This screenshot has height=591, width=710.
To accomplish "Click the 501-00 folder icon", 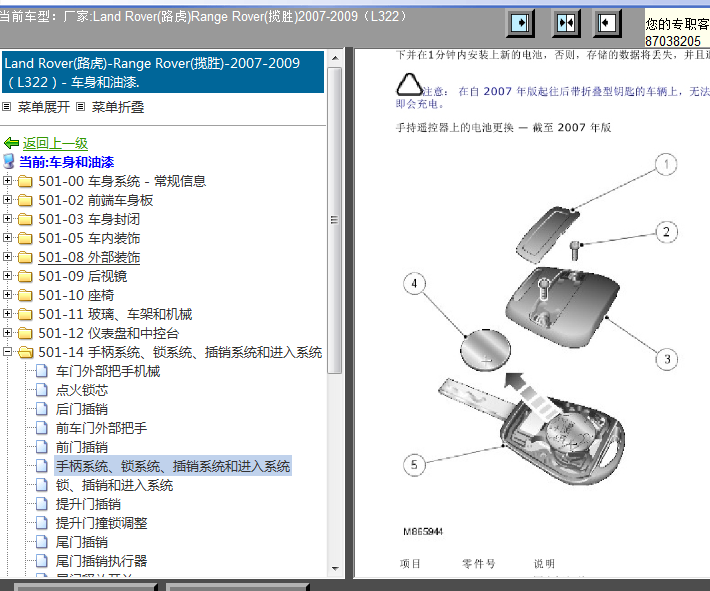I will click(x=25, y=181).
